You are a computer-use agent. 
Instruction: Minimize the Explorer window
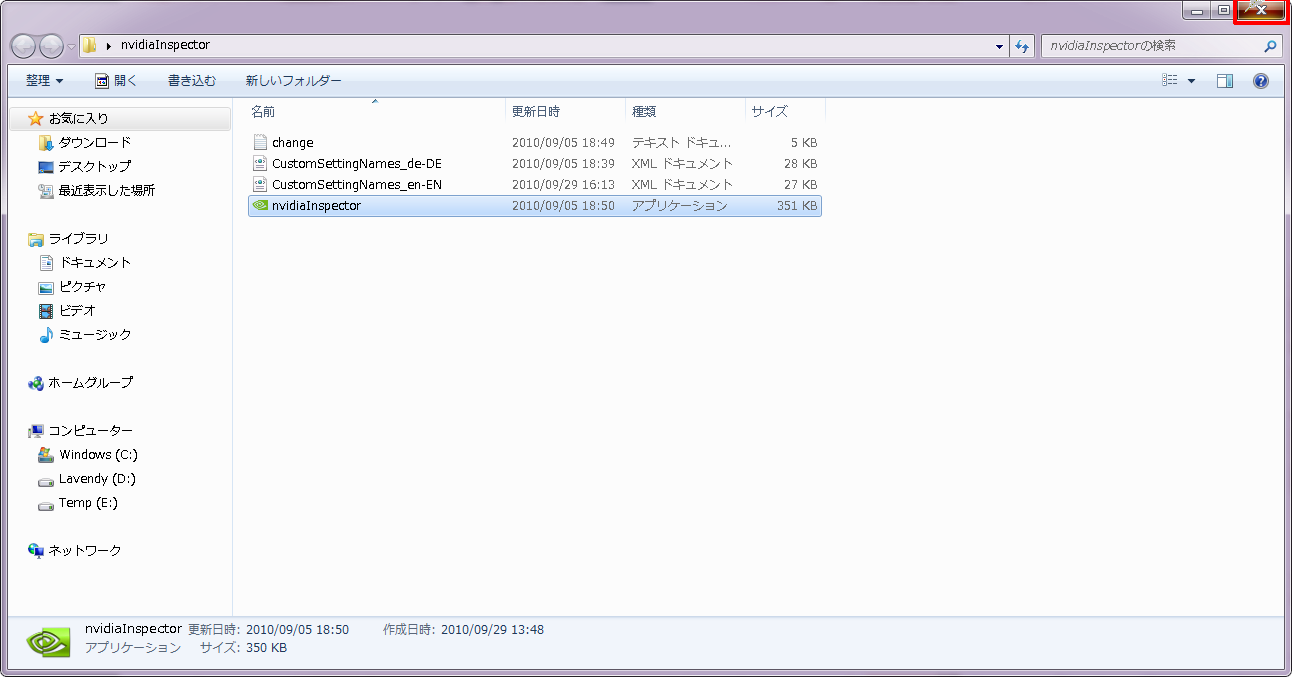point(1196,10)
